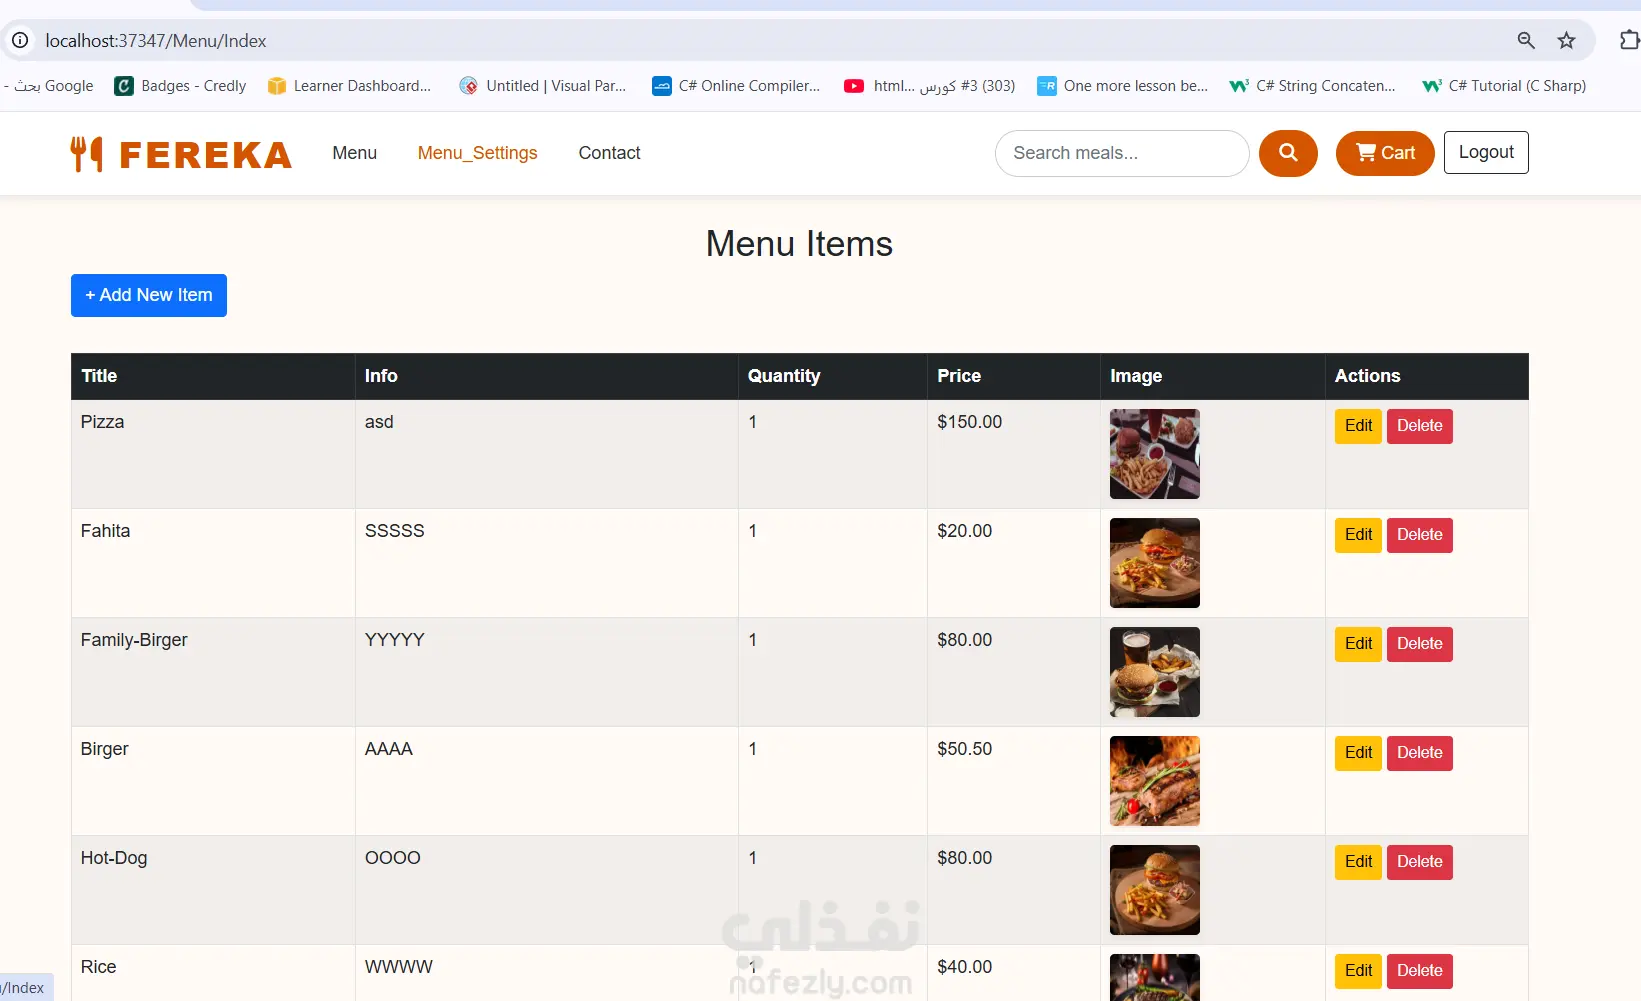1641x1001 pixels.
Task: Click the FEREKA fork and knife logo
Action: click(x=181, y=154)
